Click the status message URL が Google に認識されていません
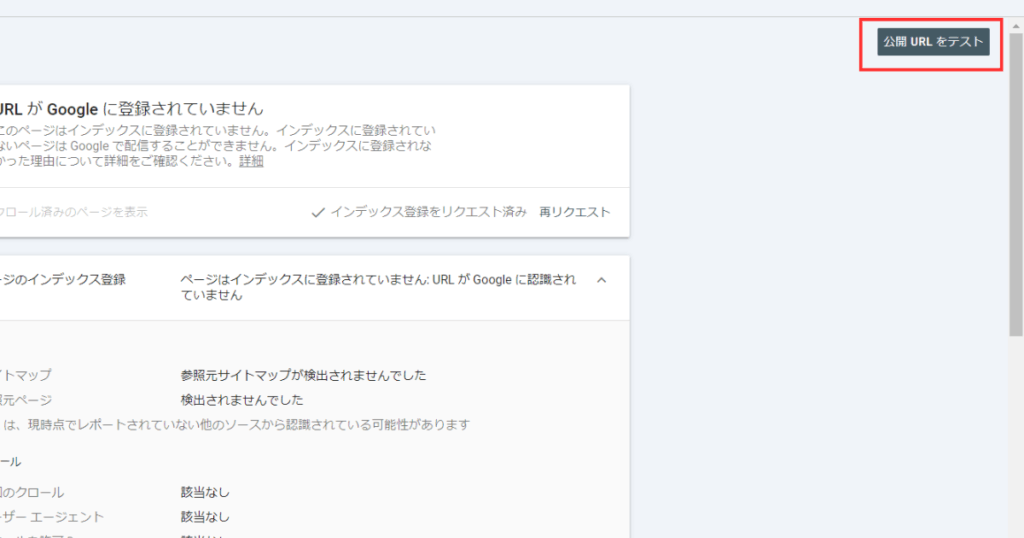1024x538 pixels. 378,287
